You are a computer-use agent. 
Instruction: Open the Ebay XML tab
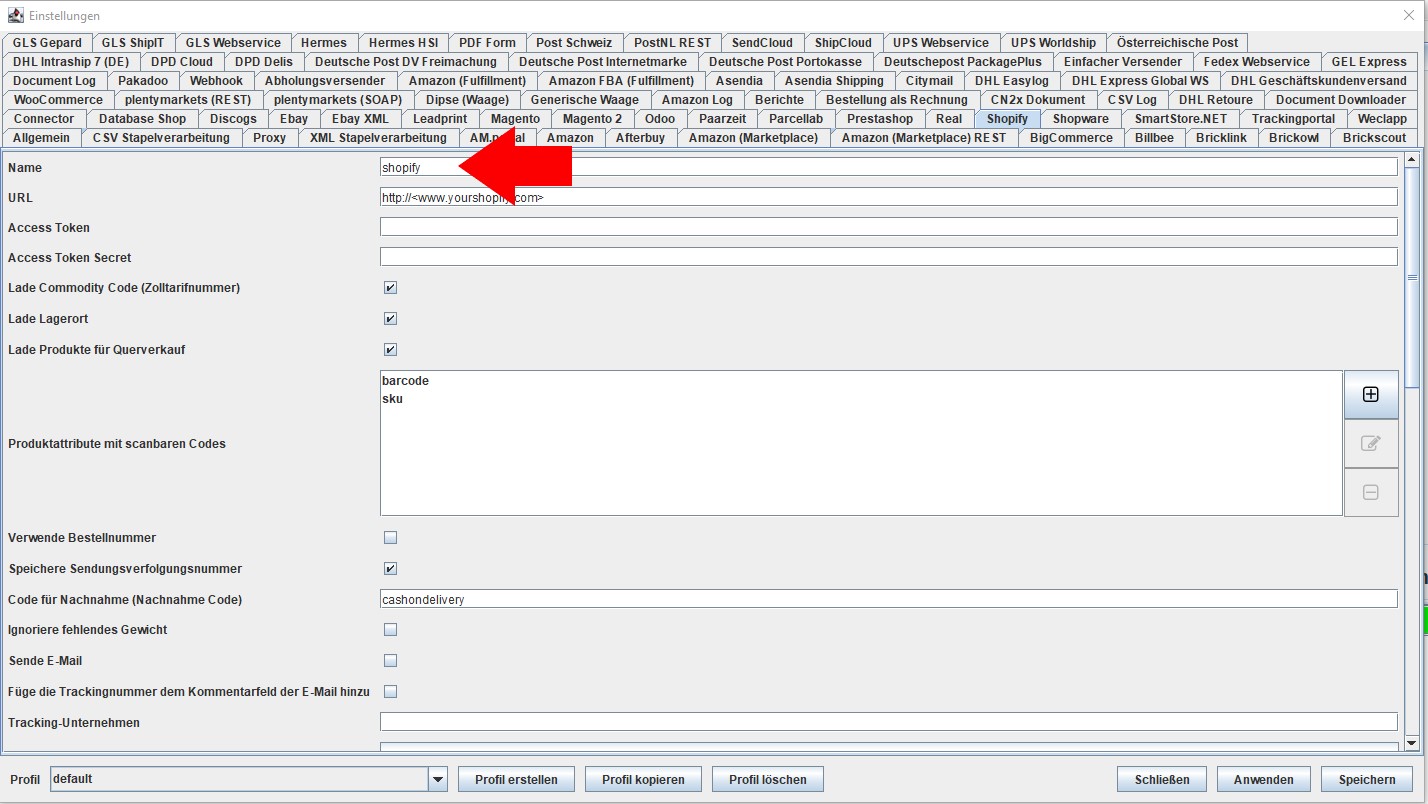[360, 119]
